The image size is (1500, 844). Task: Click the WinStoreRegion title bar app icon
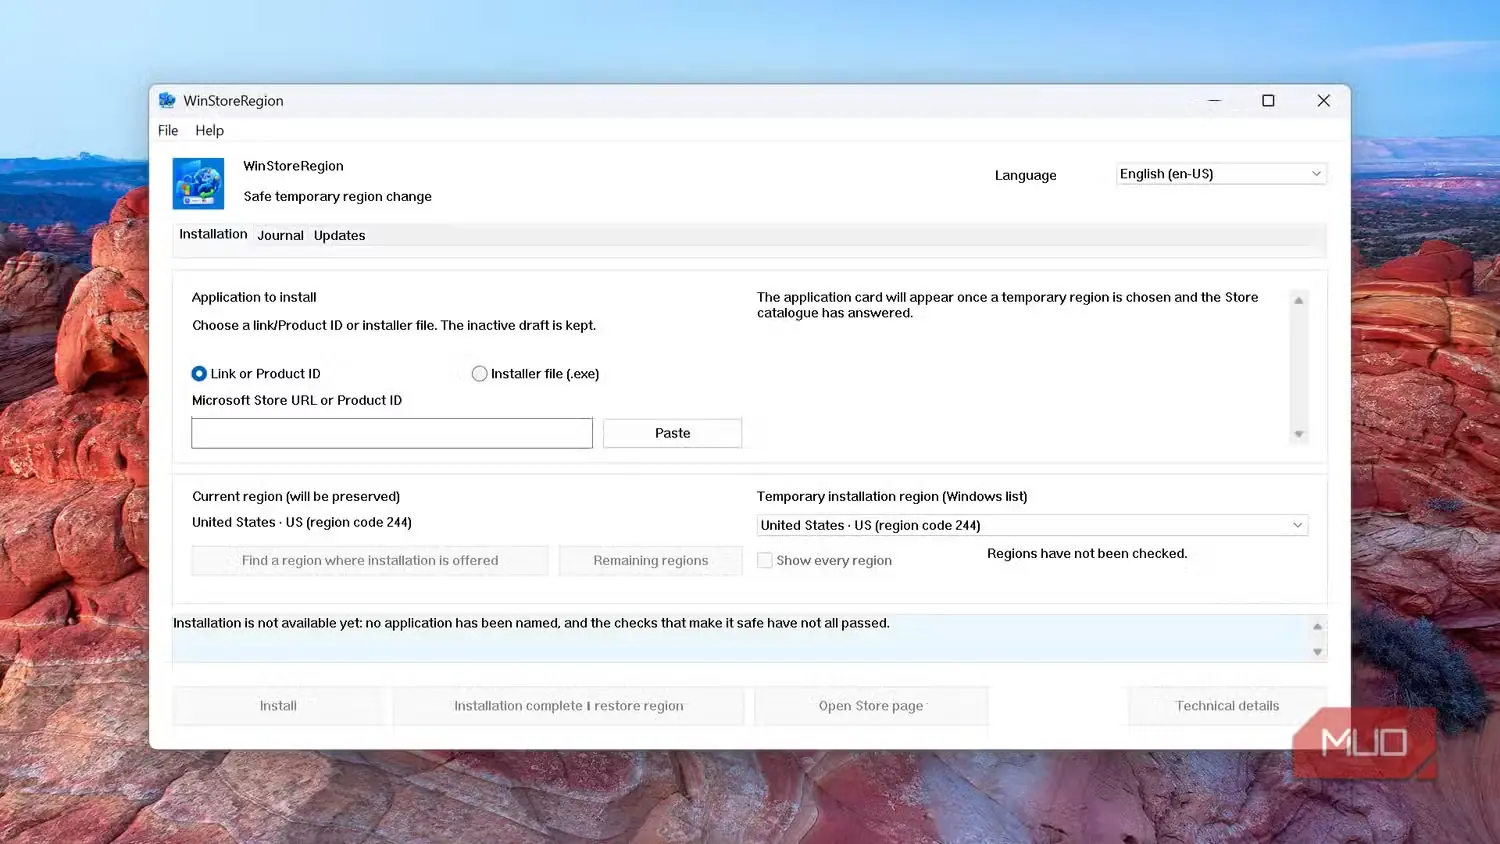pos(167,101)
